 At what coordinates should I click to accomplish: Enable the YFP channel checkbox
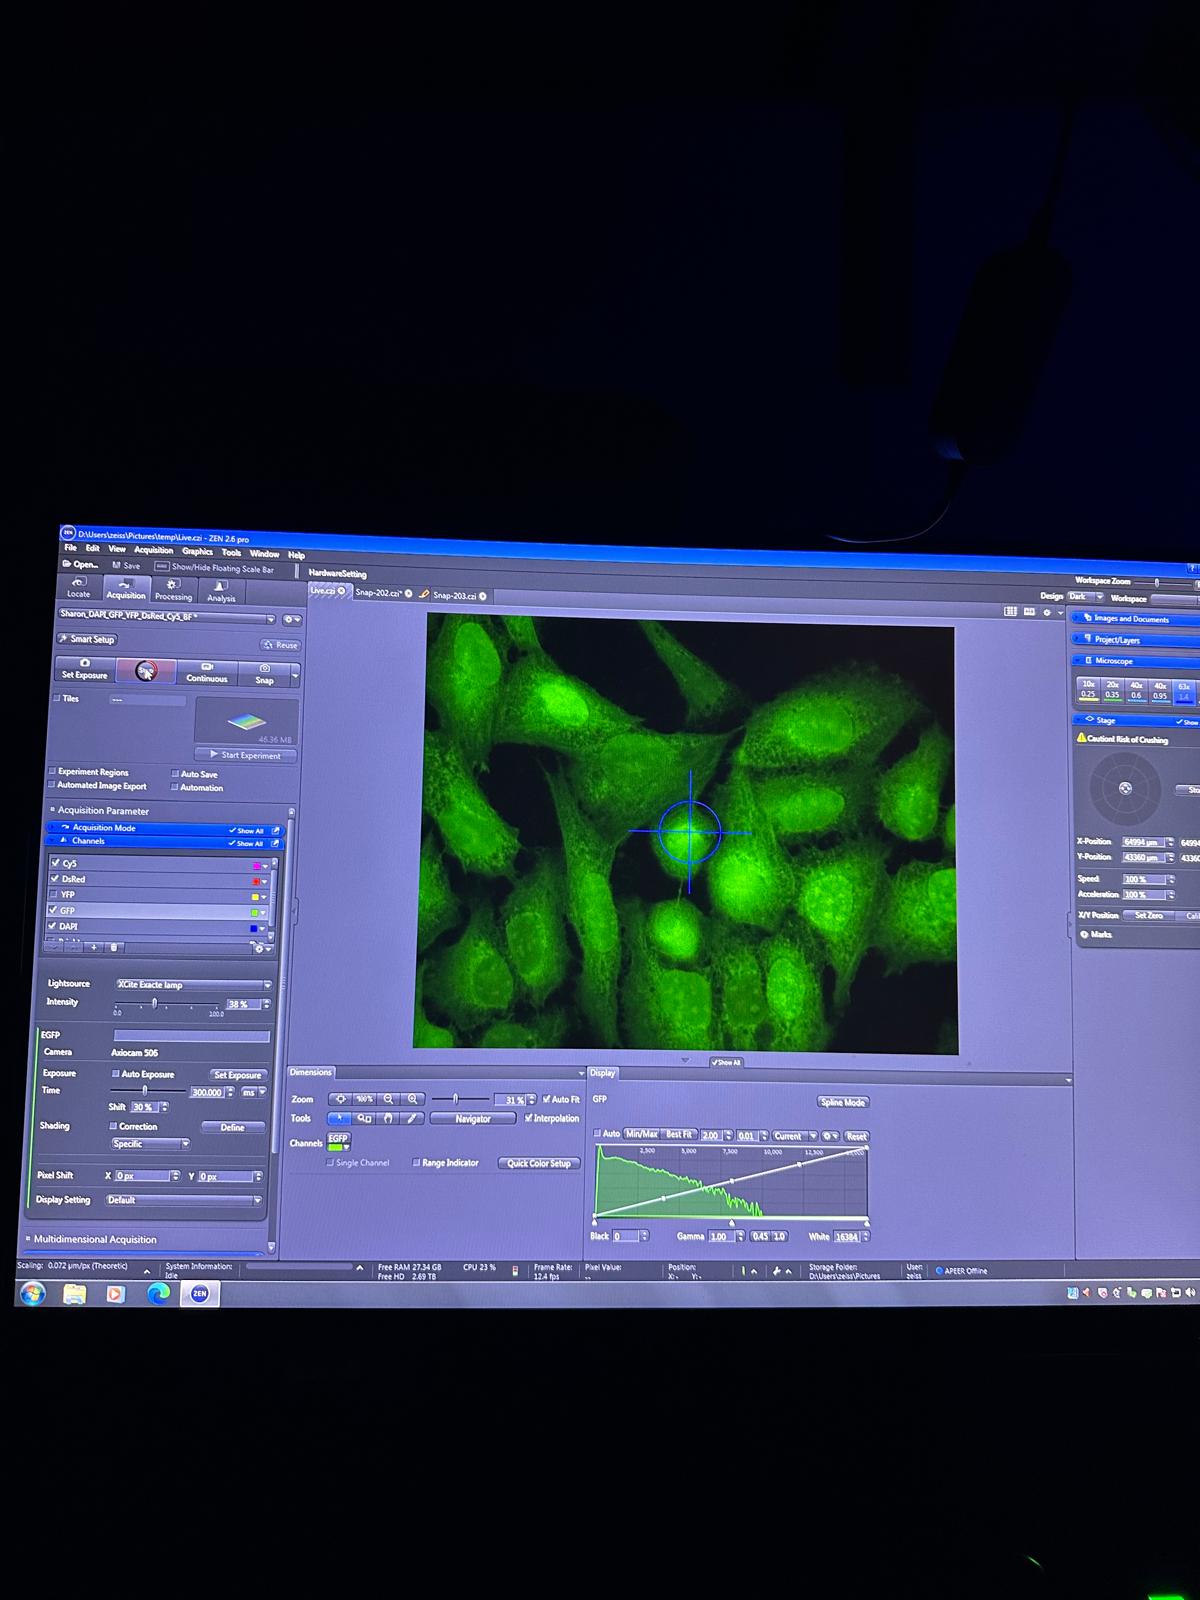pyautogui.click(x=54, y=894)
